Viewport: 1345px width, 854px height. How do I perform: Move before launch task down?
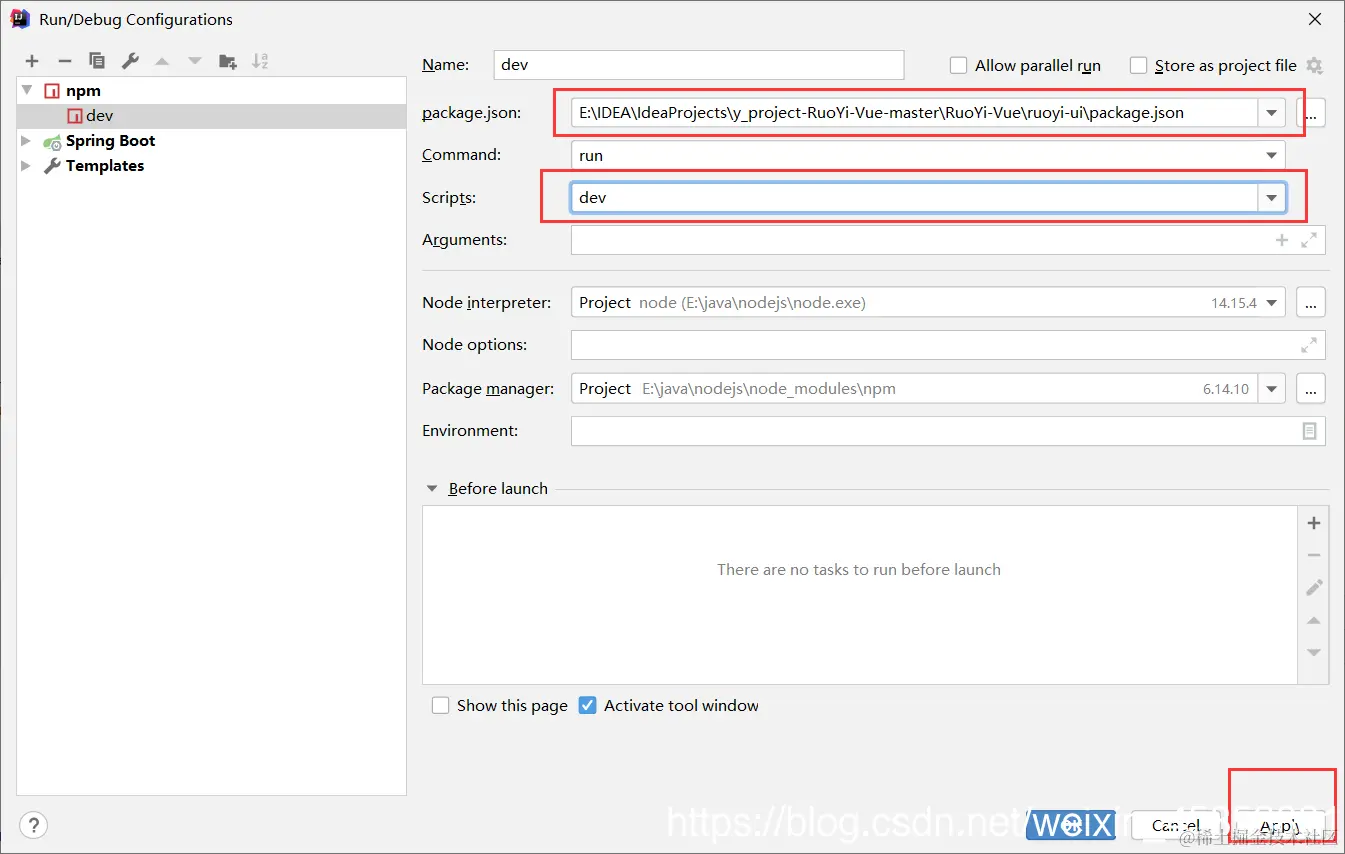[1315, 653]
